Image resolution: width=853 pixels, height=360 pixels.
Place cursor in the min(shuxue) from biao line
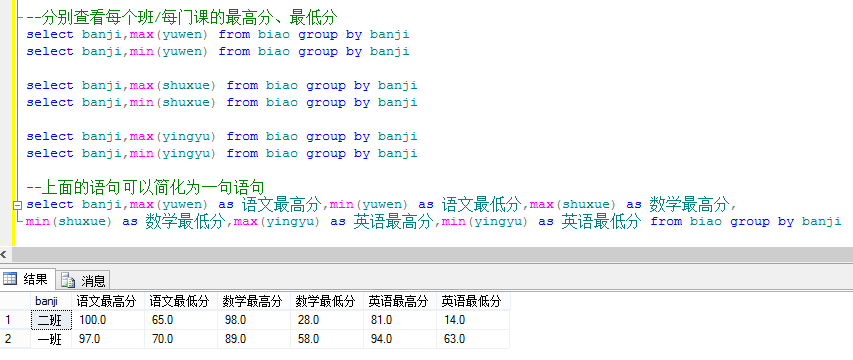coord(221,102)
